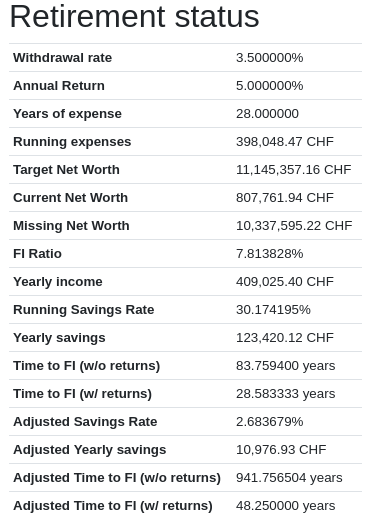Screen dimensions: 373x523
Task: Select the FI Ratio label
Action: pyautogui.click(x=37, y=254)
